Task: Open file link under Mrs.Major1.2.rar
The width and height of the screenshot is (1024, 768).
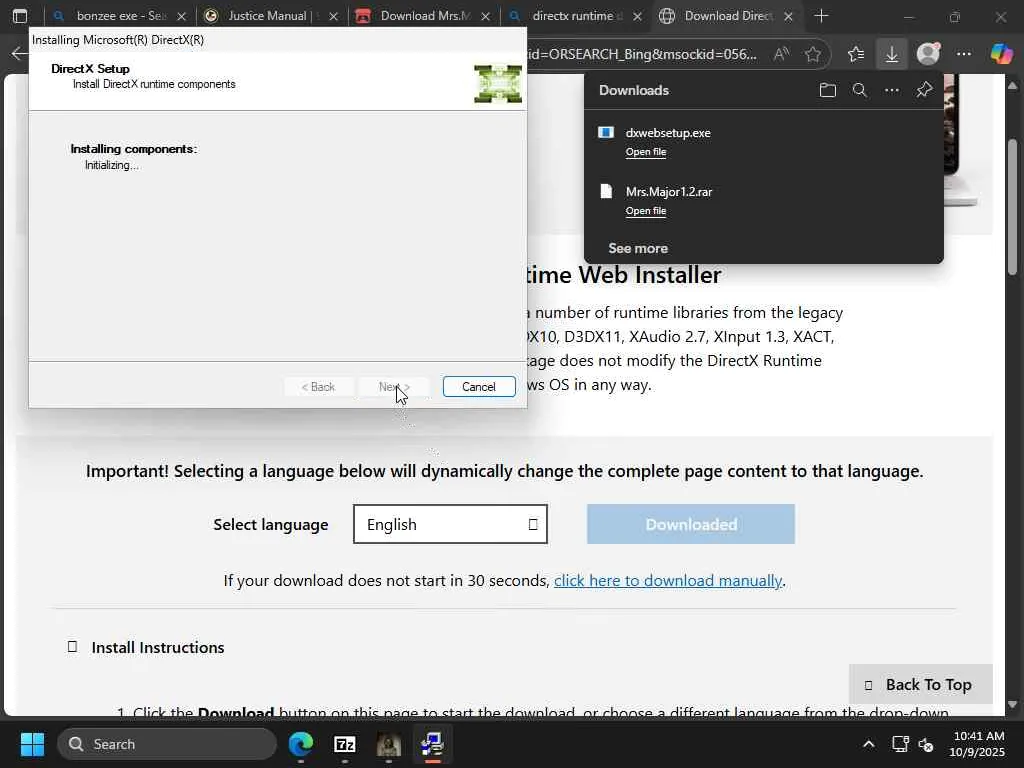Action: point(645,210)
